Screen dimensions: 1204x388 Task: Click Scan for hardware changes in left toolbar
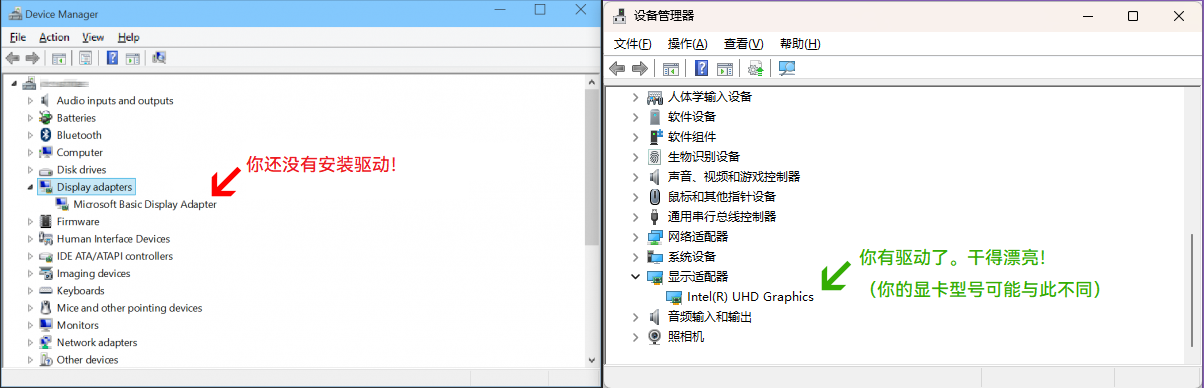[159, 58]
